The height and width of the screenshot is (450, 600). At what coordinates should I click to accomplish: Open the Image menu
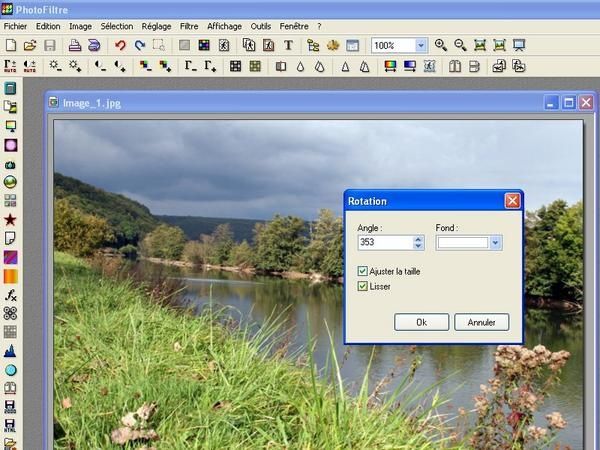coord(80,26)
